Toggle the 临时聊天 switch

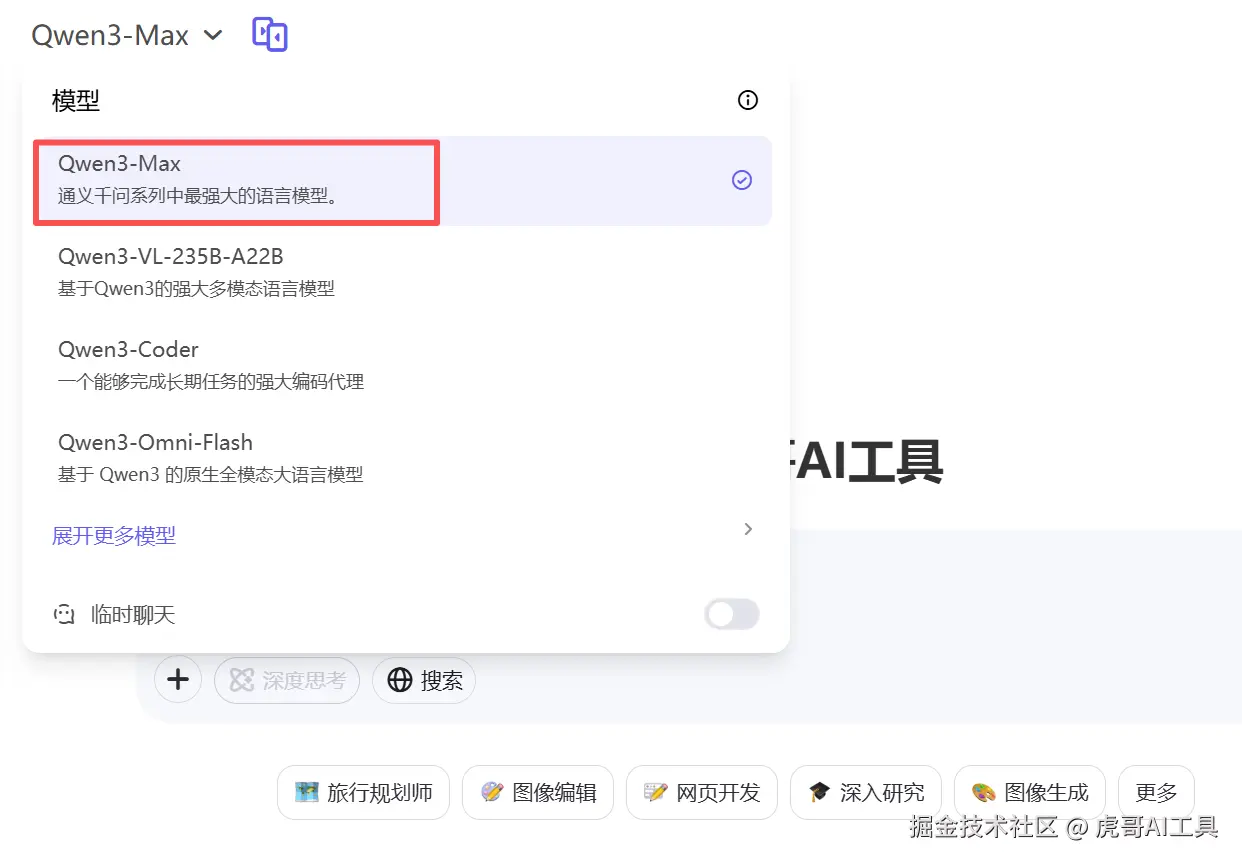point(732,614)
